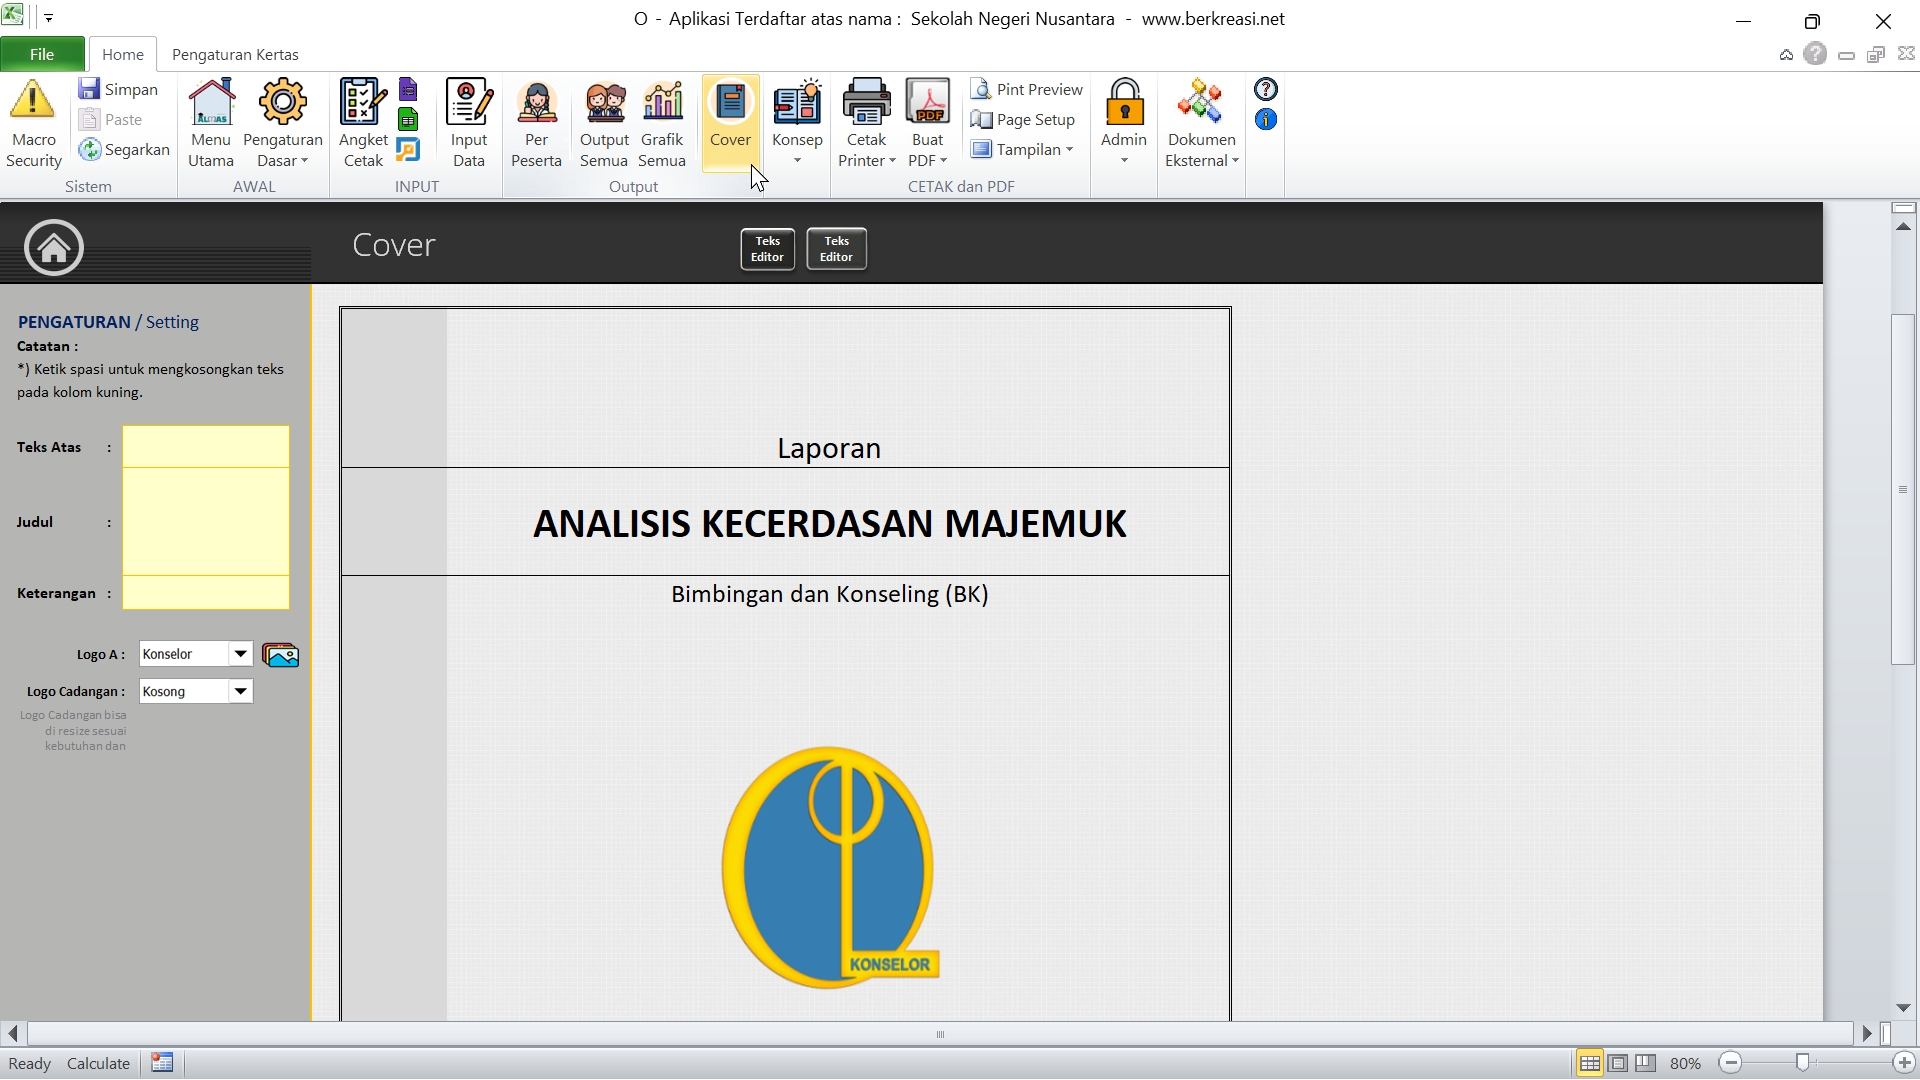Click the zoom slider handle
1920x1080 pixels.
pos(1802,1063)
